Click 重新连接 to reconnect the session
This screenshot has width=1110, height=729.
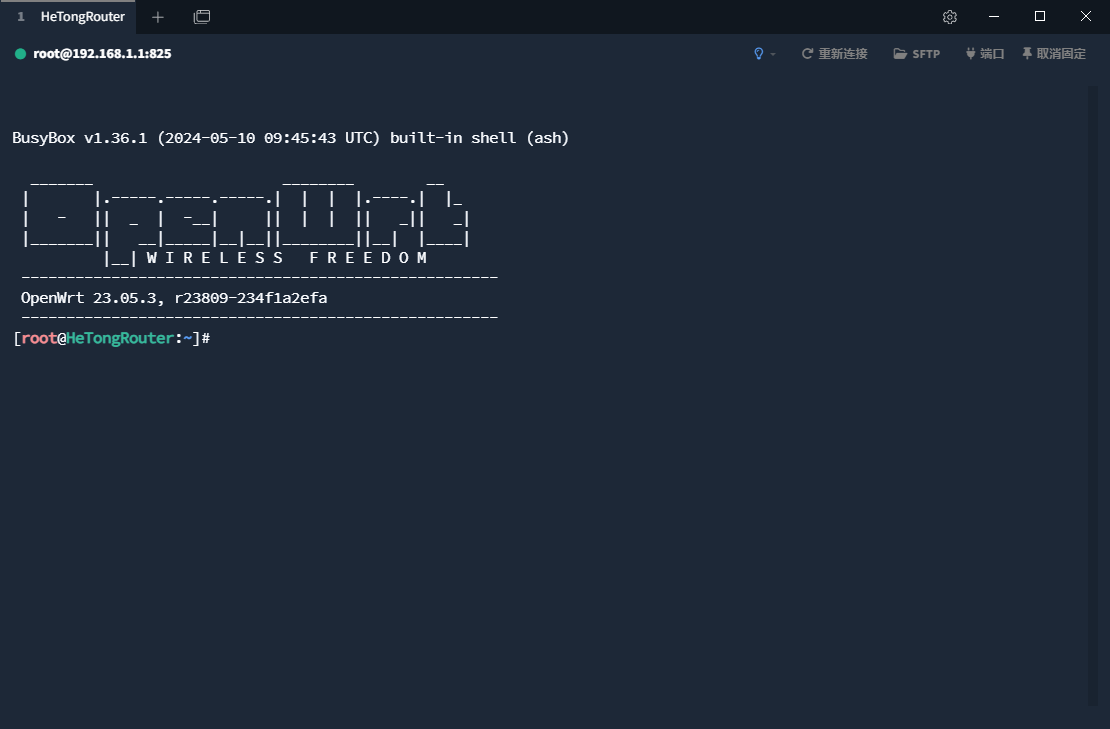(x=835, y=54)
